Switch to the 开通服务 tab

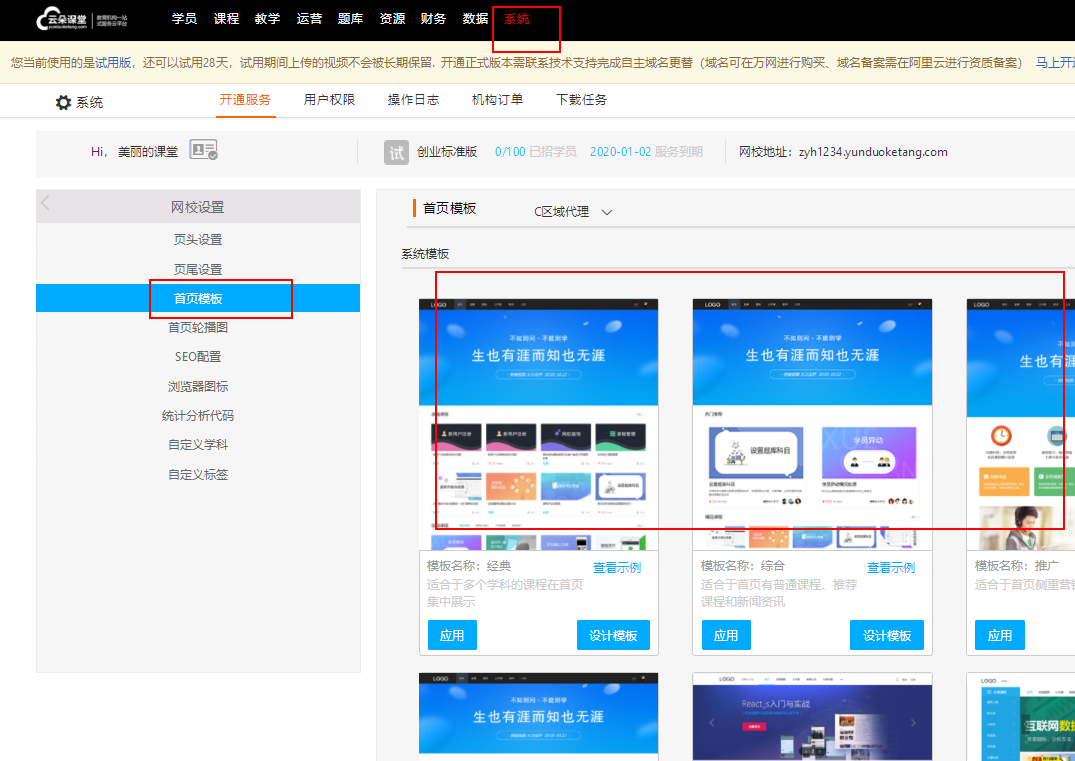245,100
